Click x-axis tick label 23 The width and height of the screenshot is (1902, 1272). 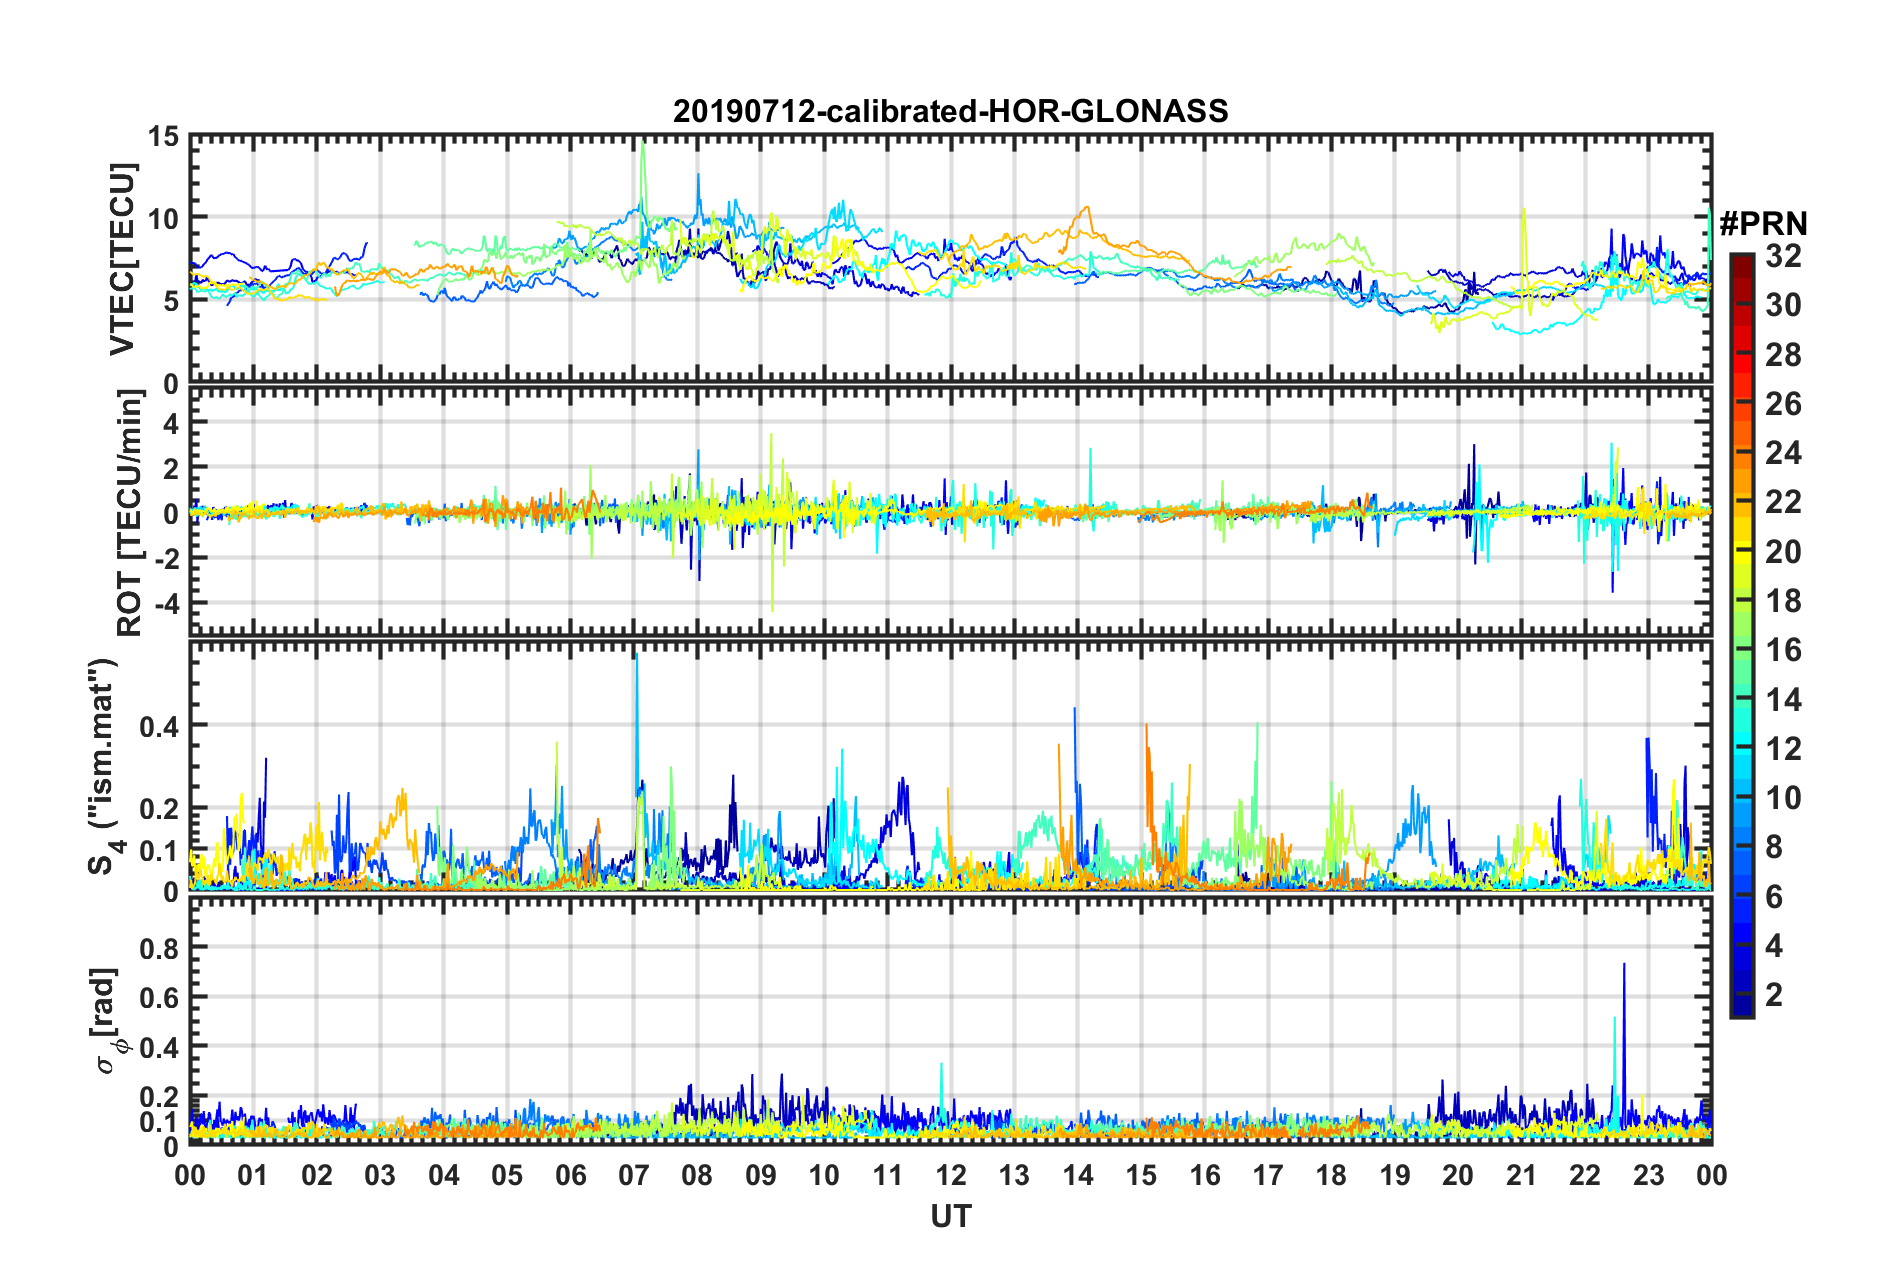[x=1649, y=1175]
